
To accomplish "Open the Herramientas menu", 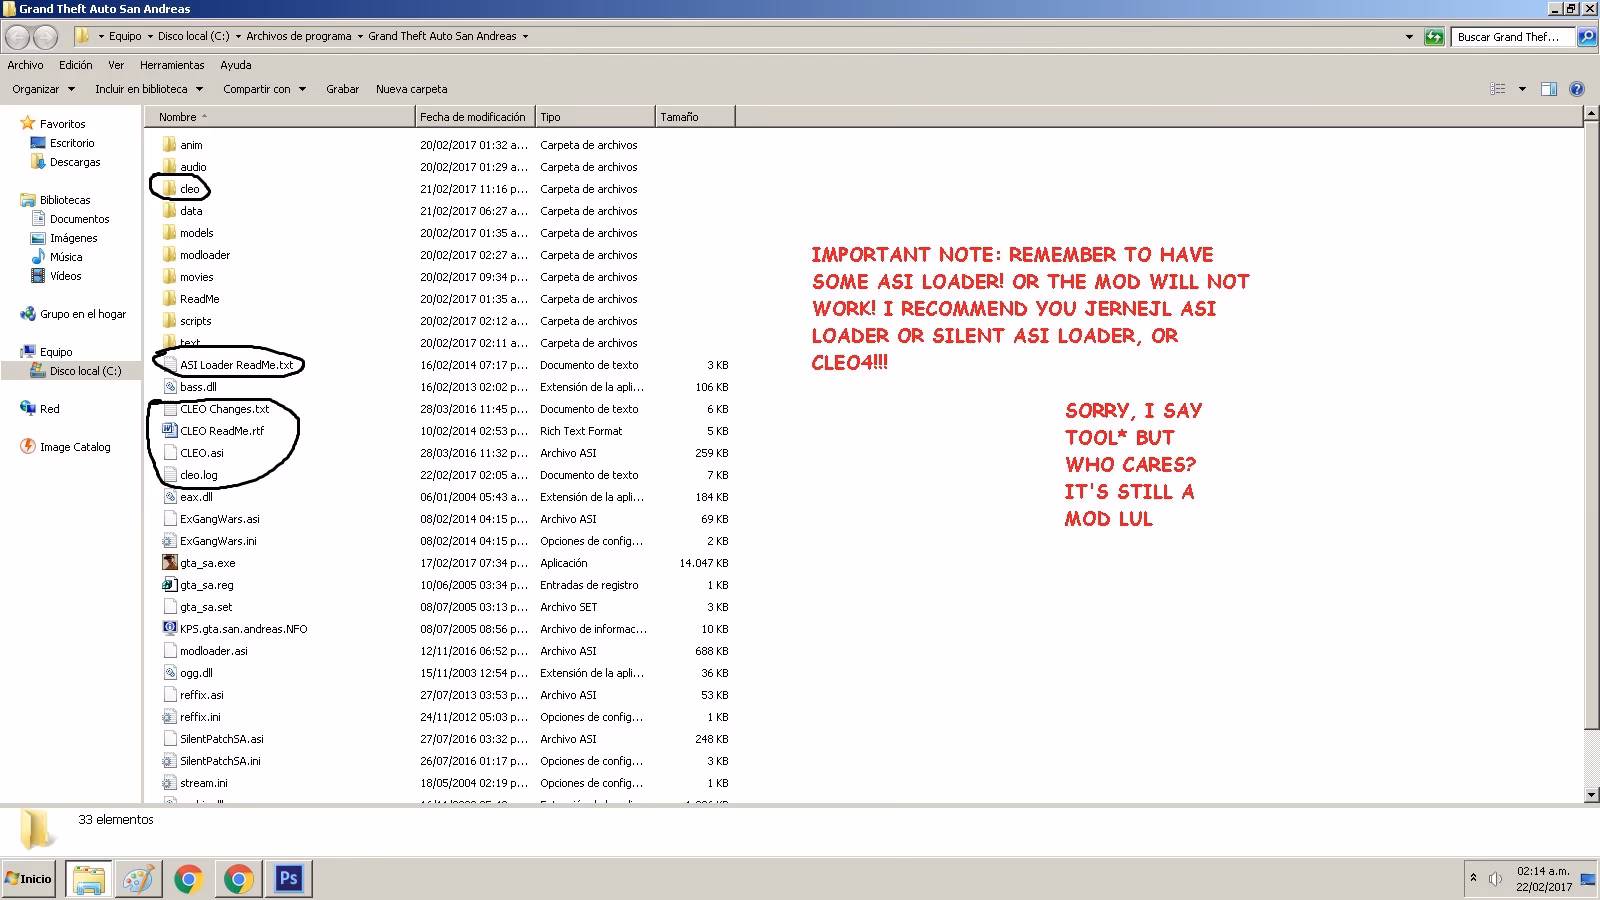I will (x=172, y=65).
